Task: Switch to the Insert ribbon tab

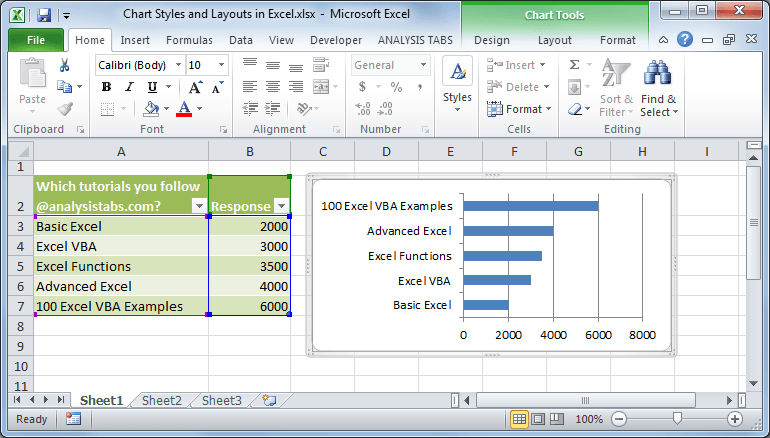Action: (x=135, y=40)
